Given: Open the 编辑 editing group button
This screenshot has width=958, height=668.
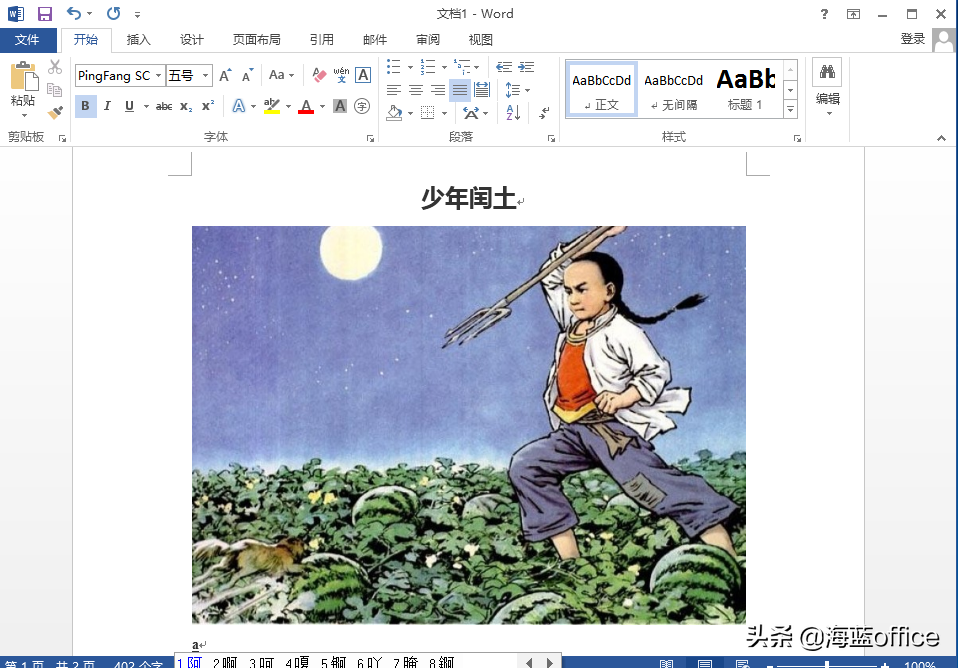Looking at the screenshot, I should [x=827, y=87].
